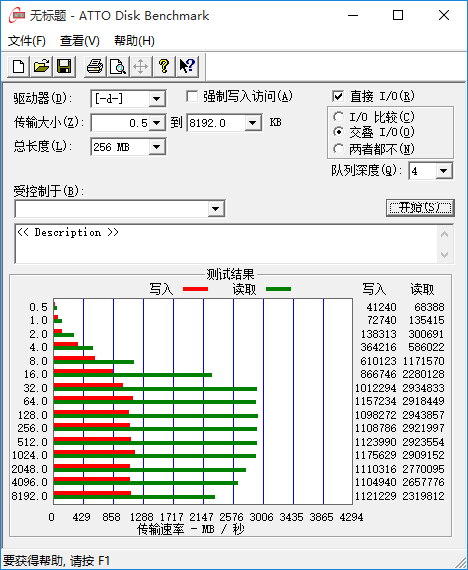Open Print Preview magnifier icon

point(118,67)
